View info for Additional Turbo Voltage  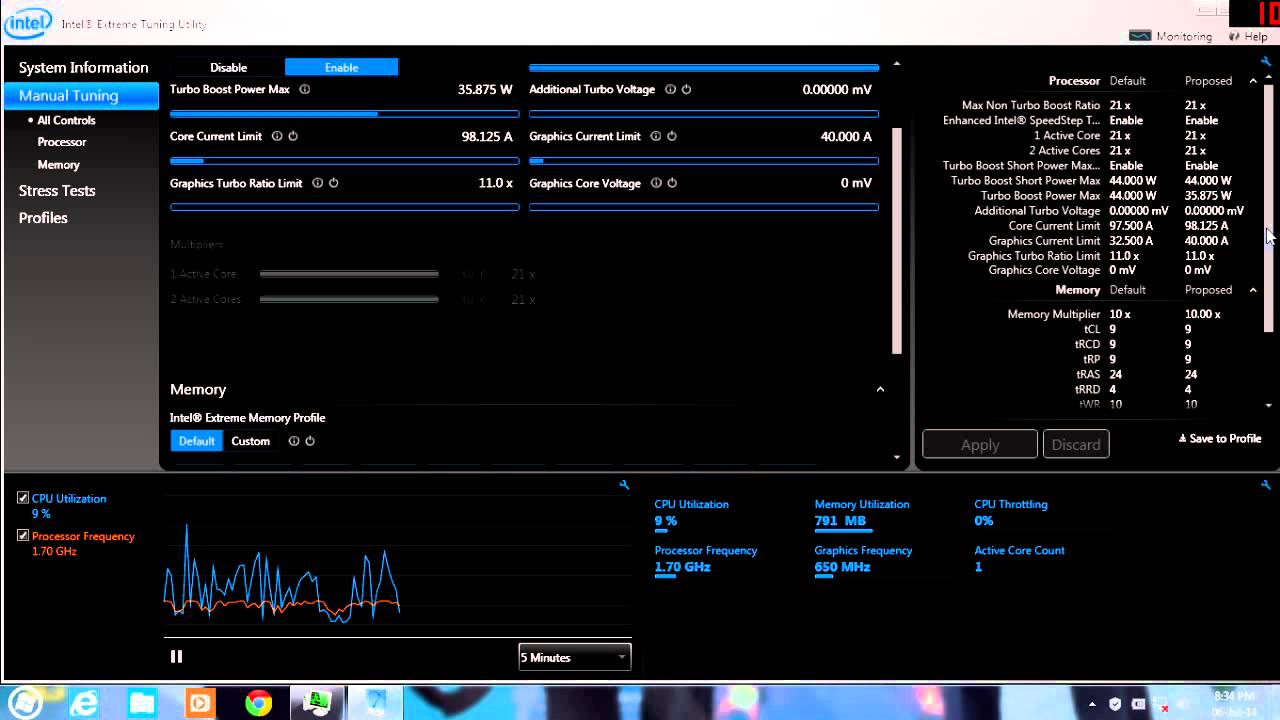coord(671,89)
